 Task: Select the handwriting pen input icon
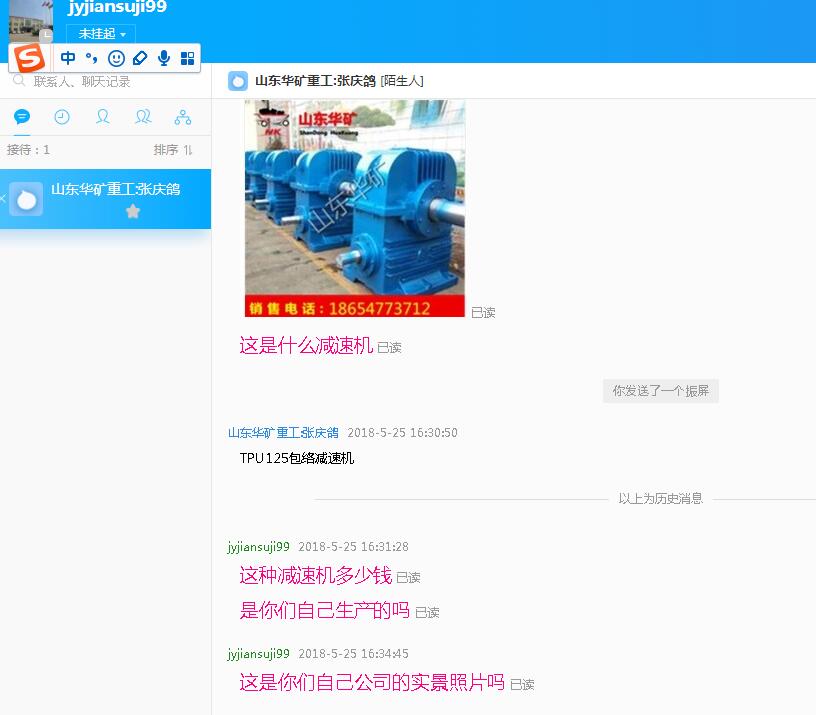pos(140,57)
